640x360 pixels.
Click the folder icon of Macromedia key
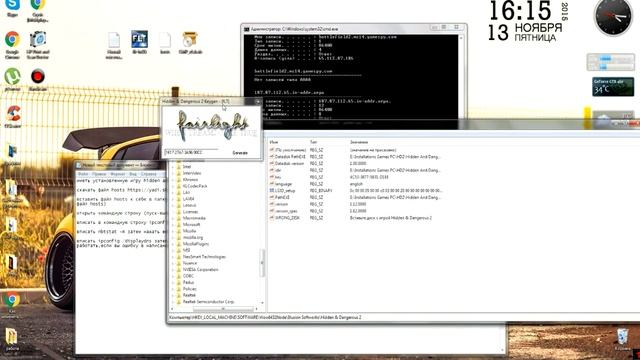[x=178, y=218]
